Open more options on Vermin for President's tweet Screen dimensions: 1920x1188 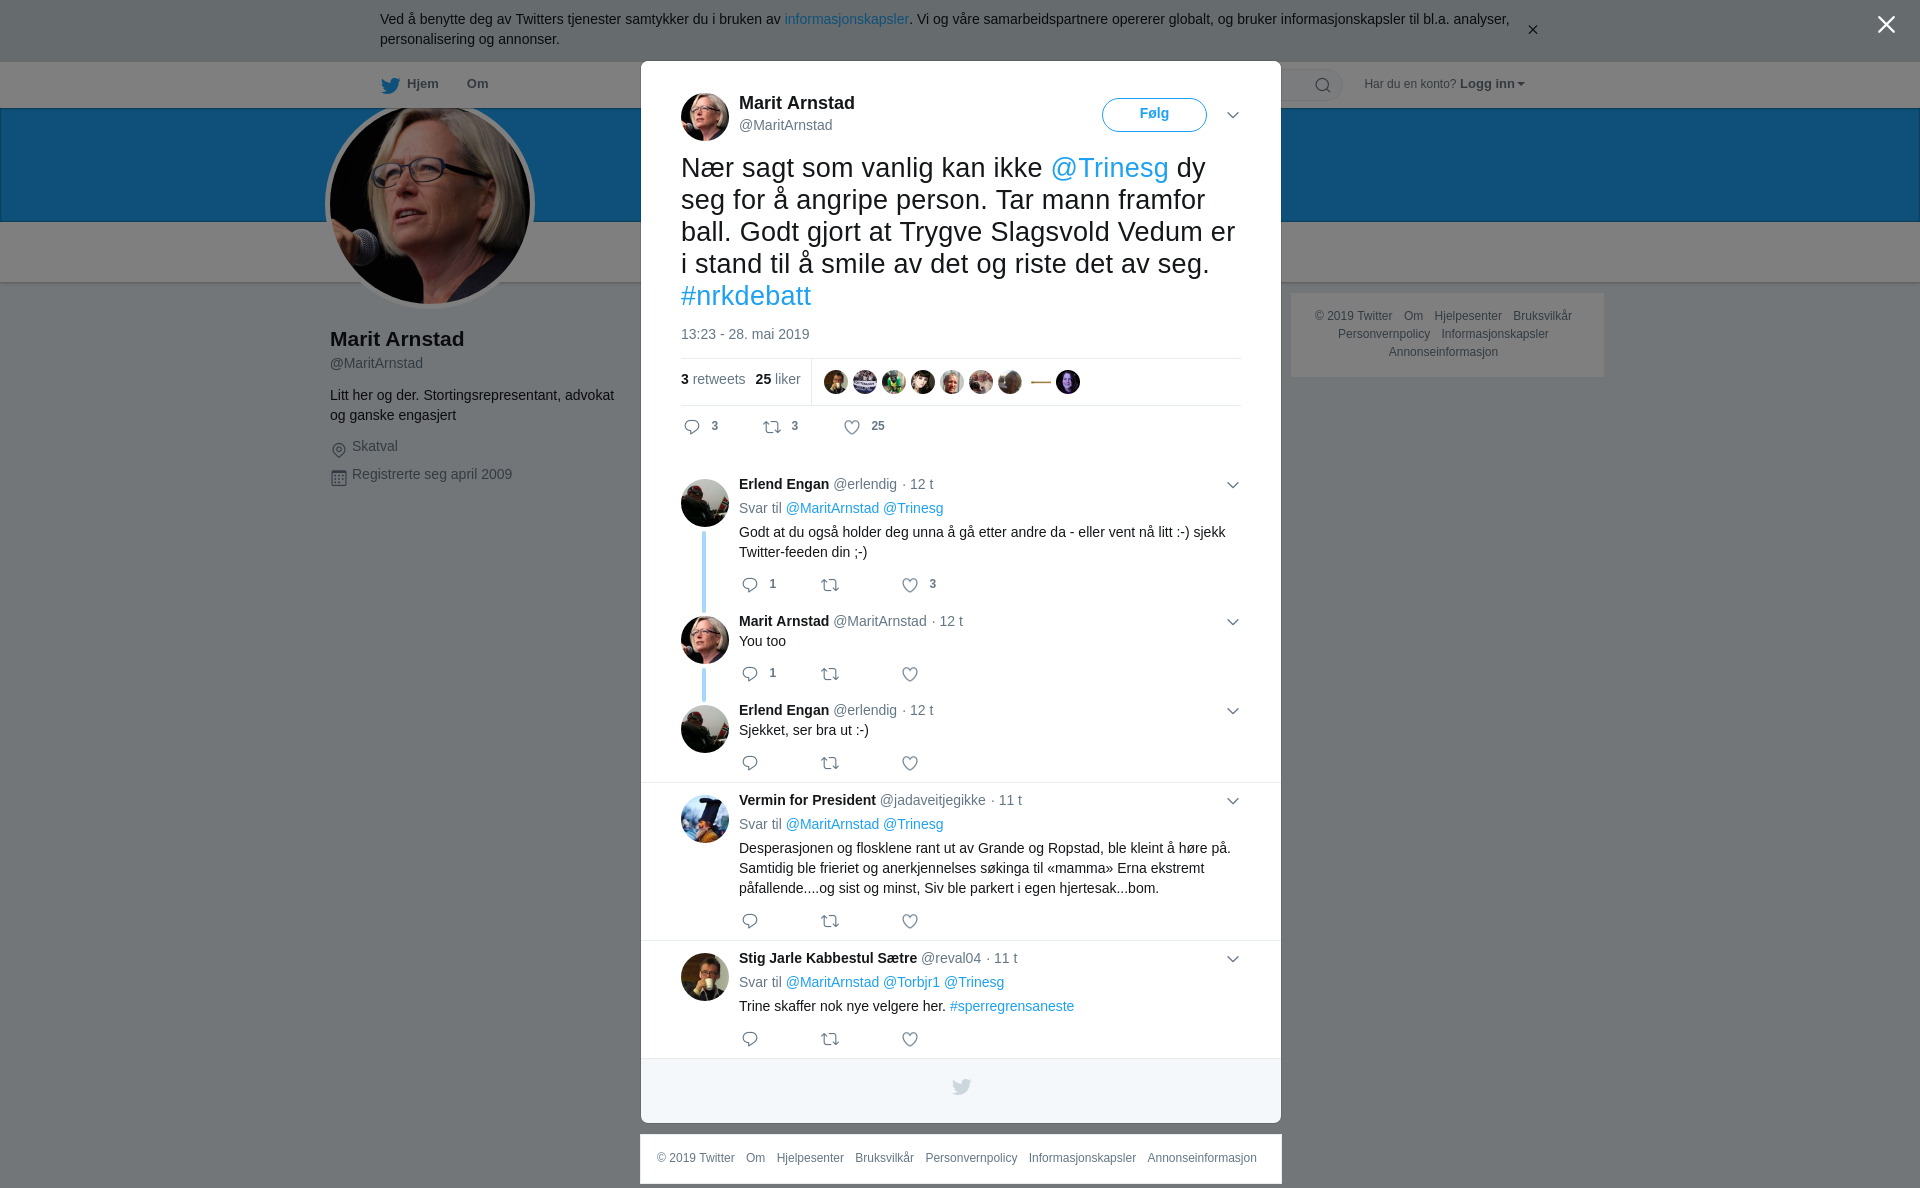click(1233, 801)
